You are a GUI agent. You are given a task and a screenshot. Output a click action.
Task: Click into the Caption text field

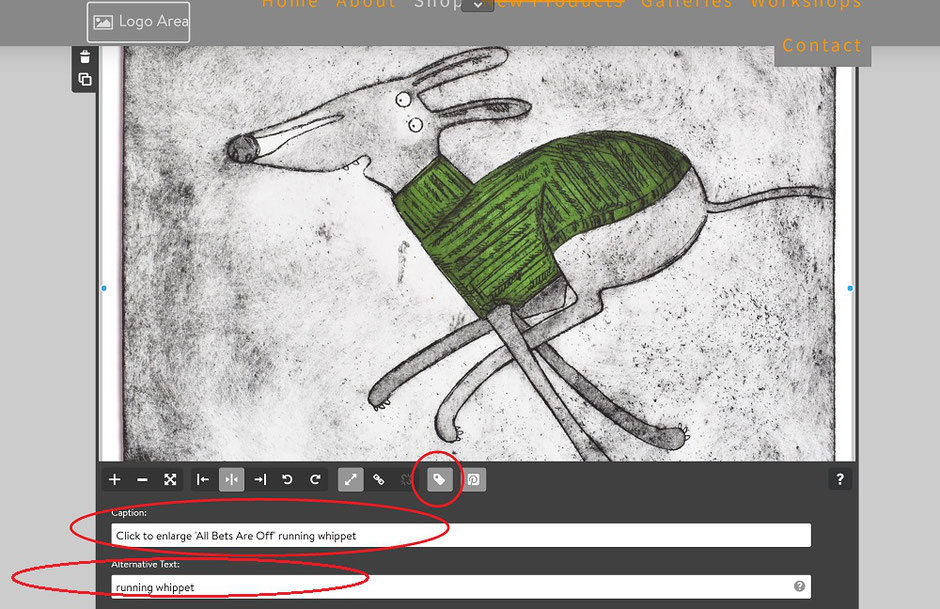[461, 535]
